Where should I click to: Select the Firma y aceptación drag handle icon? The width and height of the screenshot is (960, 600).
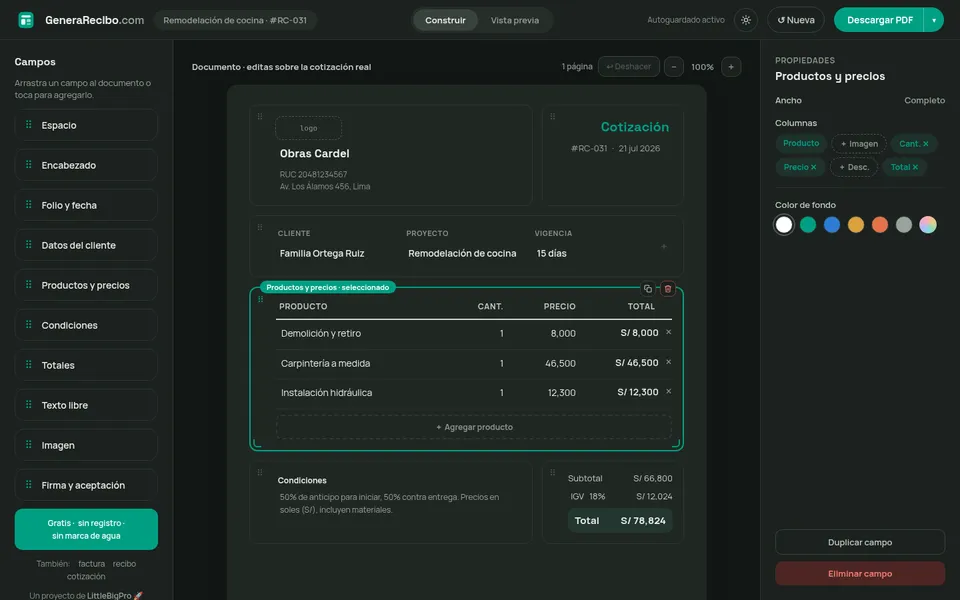point(28,485)
